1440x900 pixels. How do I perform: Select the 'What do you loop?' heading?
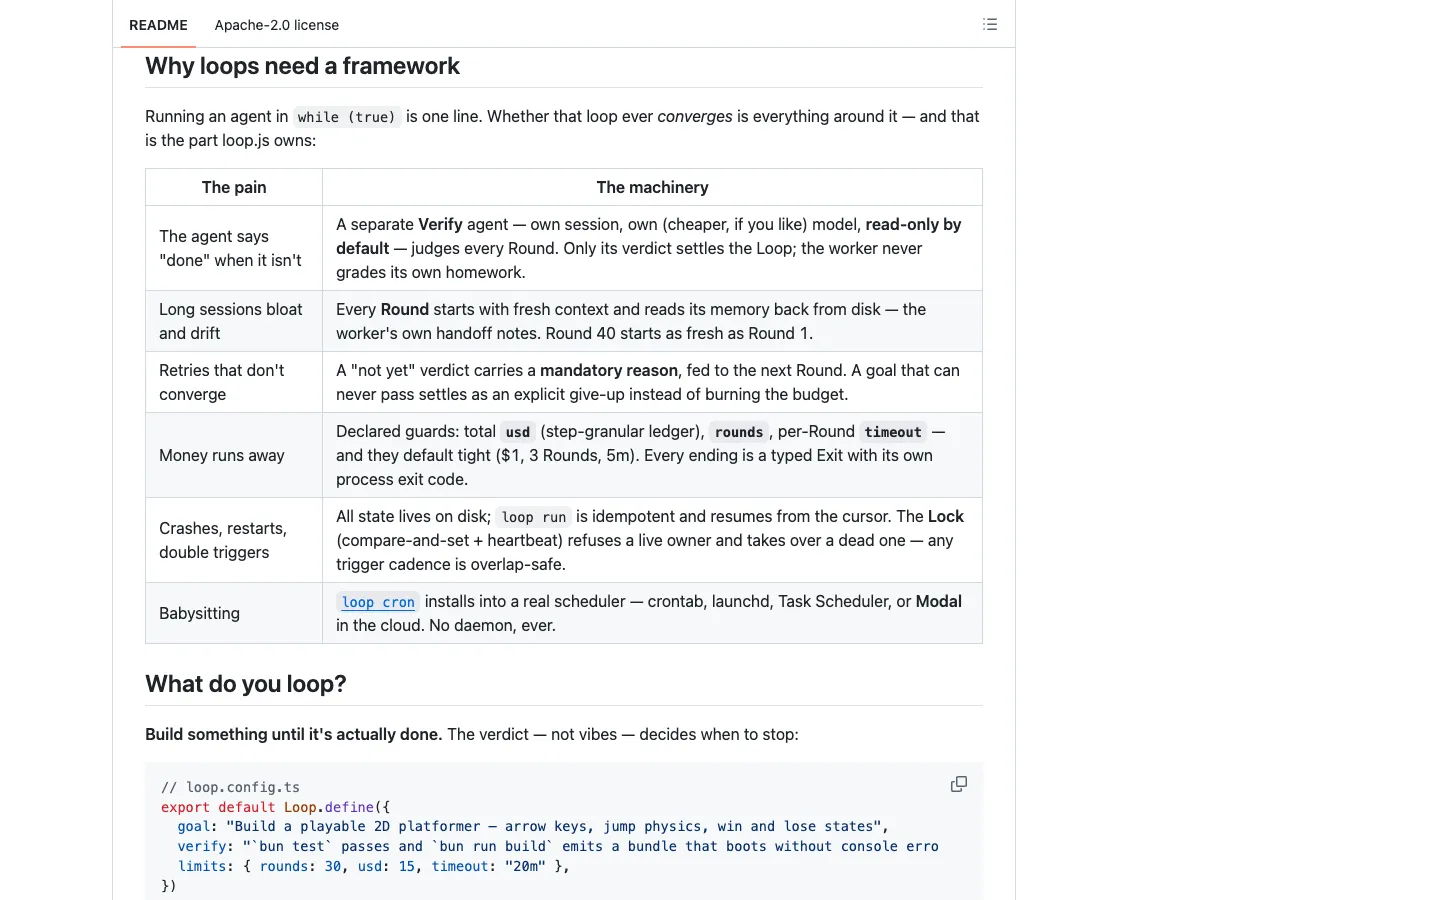pyautogui.click(x=246, y=684)
